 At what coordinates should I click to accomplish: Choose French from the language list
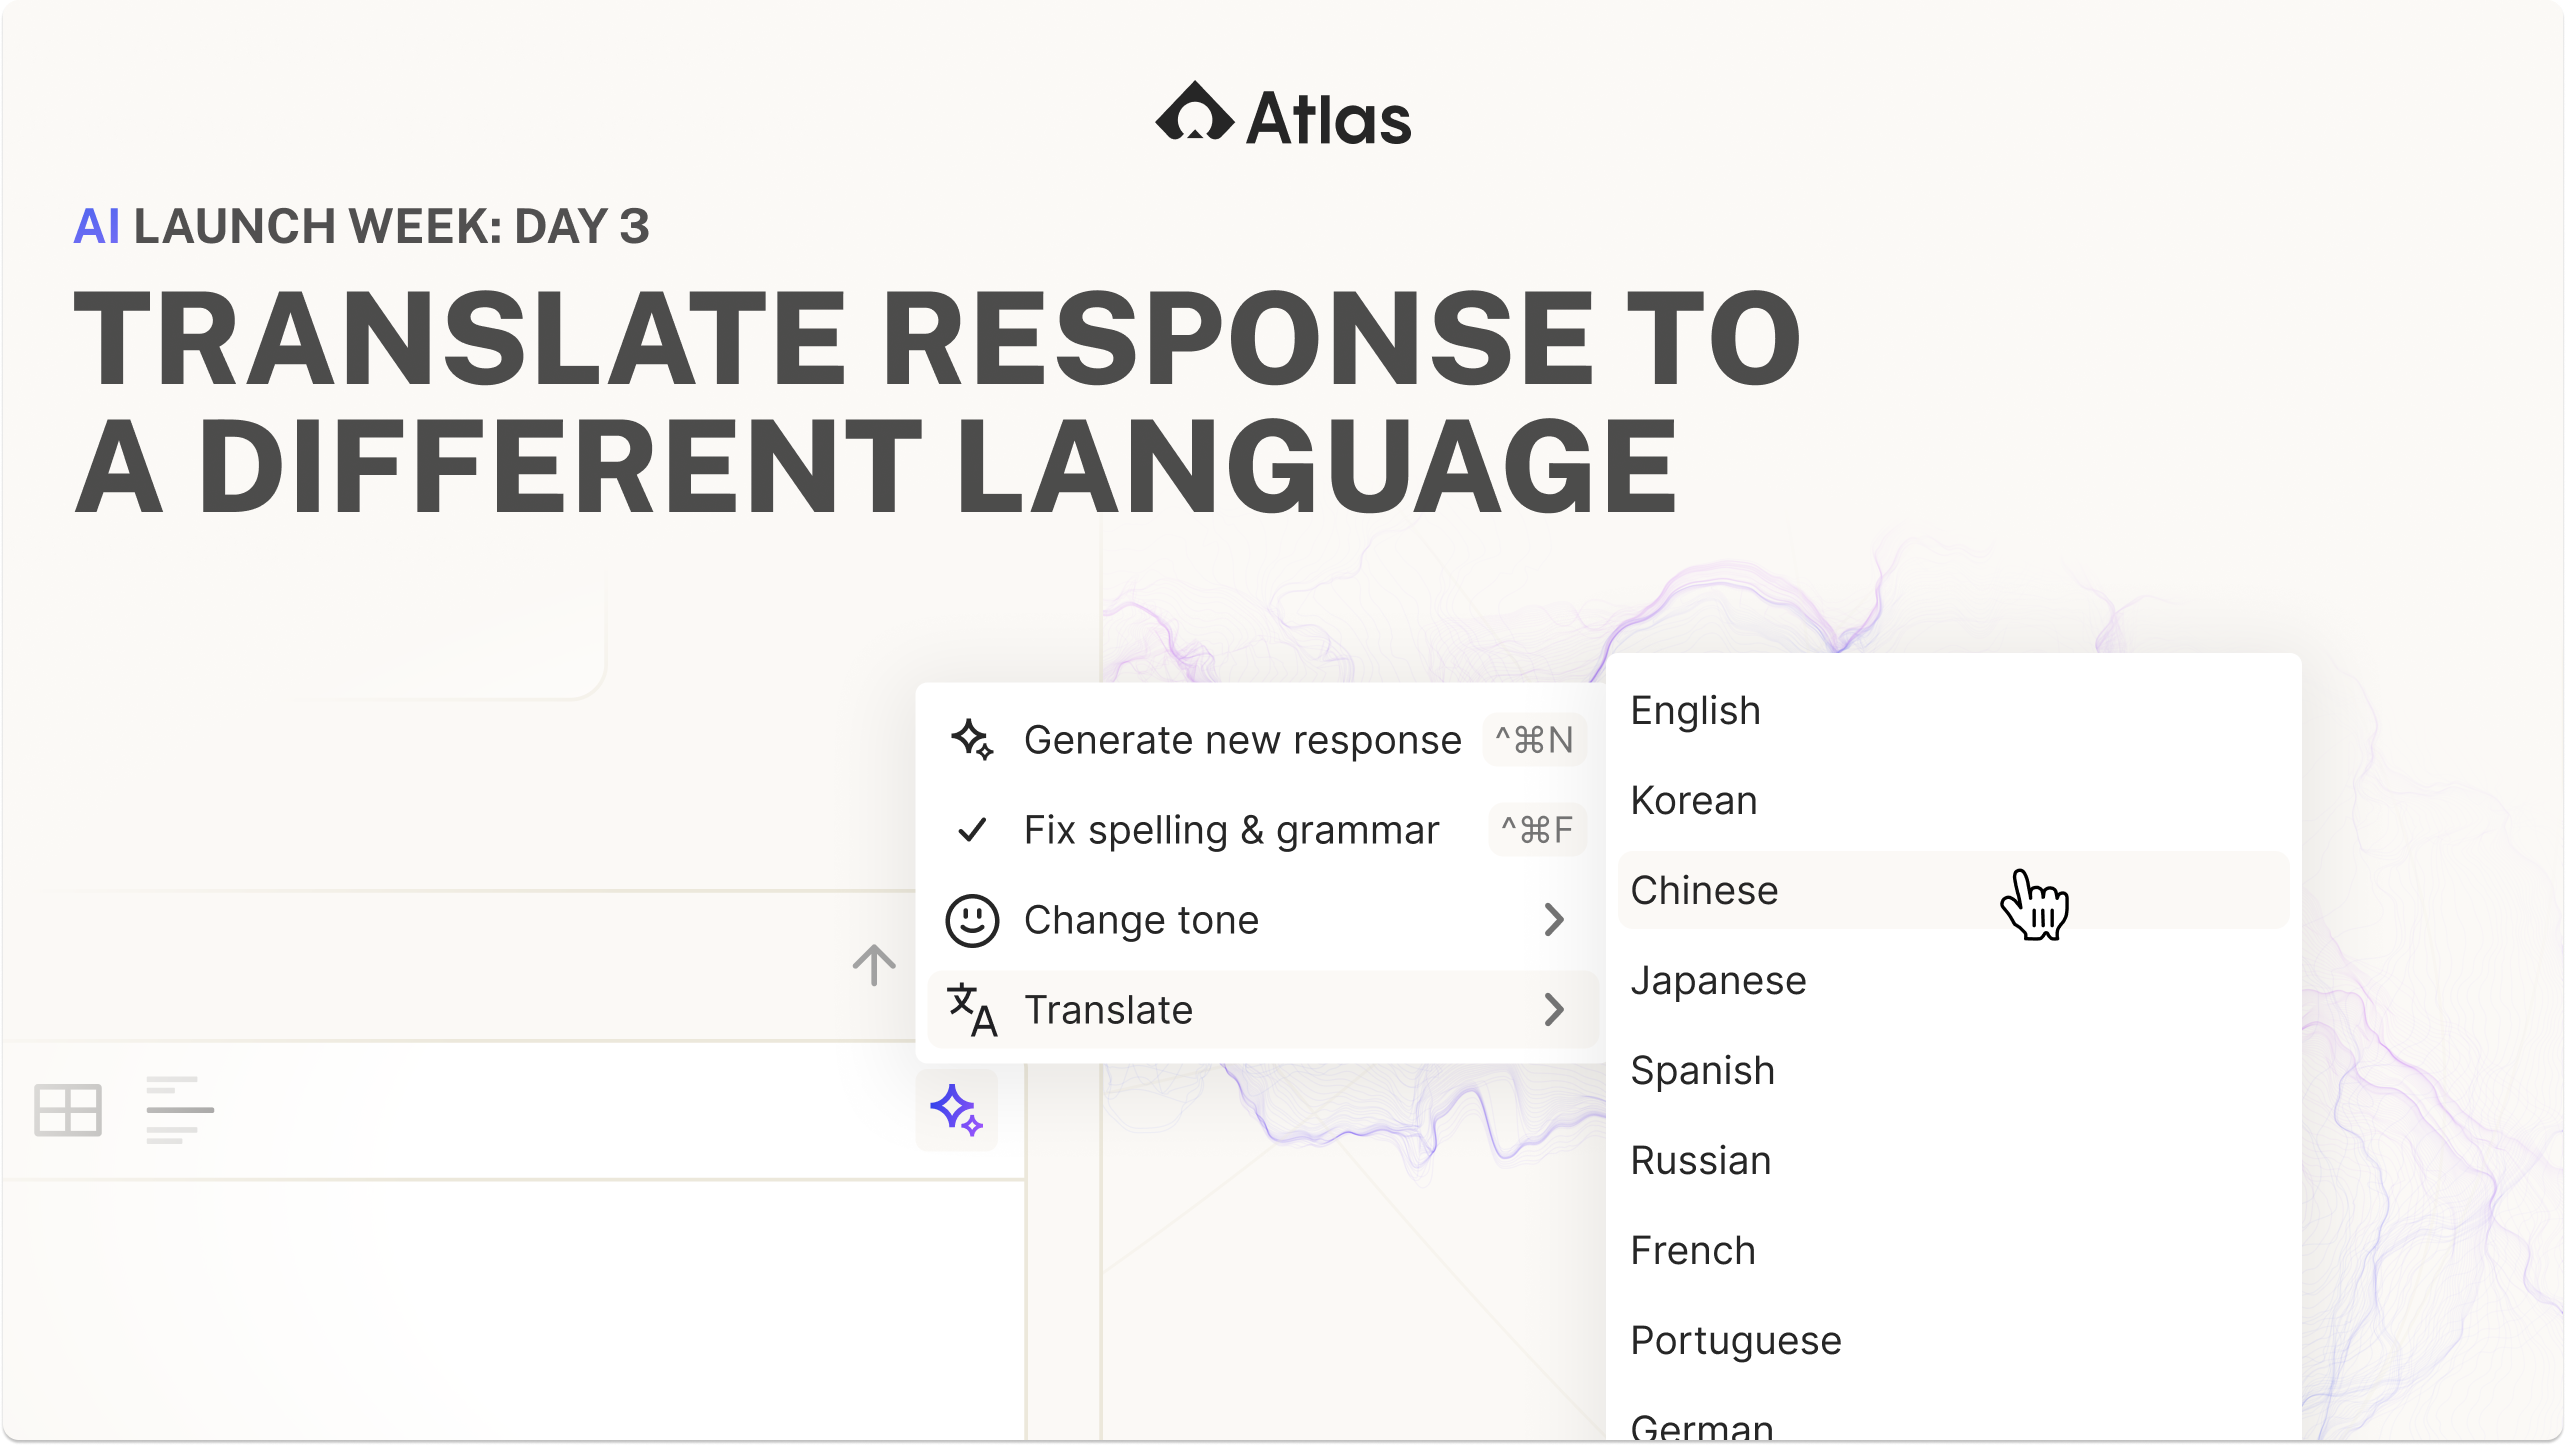pos(1693,1250)
